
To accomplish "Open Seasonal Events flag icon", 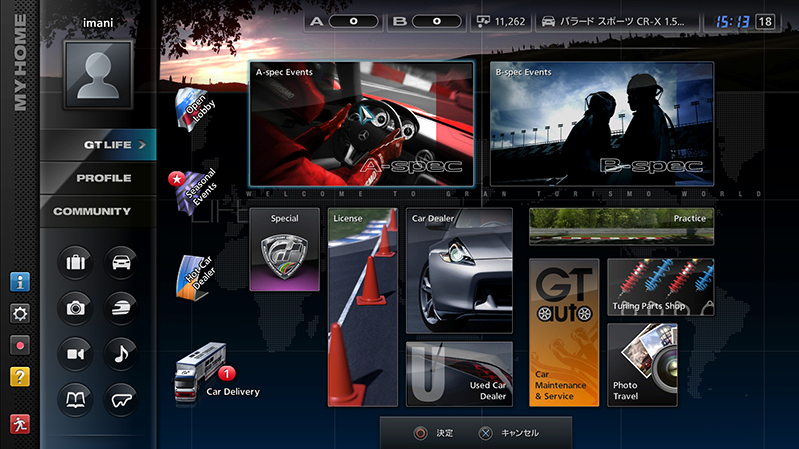I will coord(196,192).
